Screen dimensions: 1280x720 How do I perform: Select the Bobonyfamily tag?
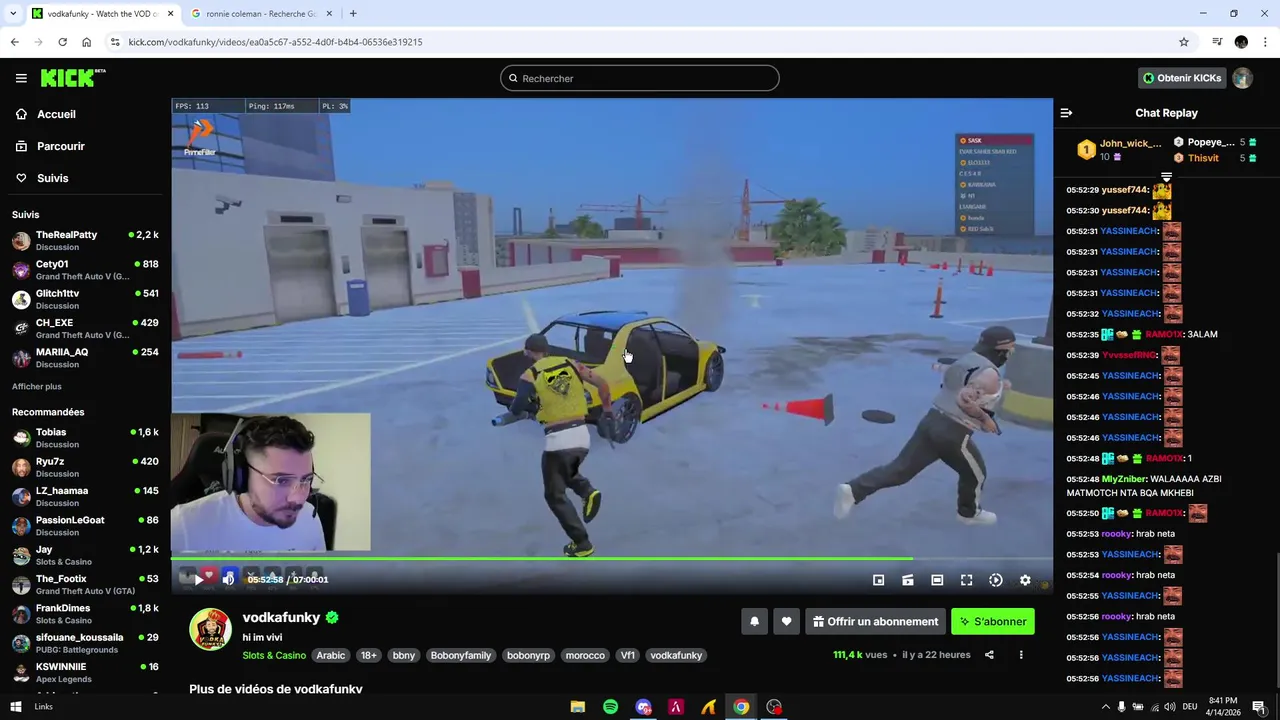pyautogui.click(x=461, y=656)
